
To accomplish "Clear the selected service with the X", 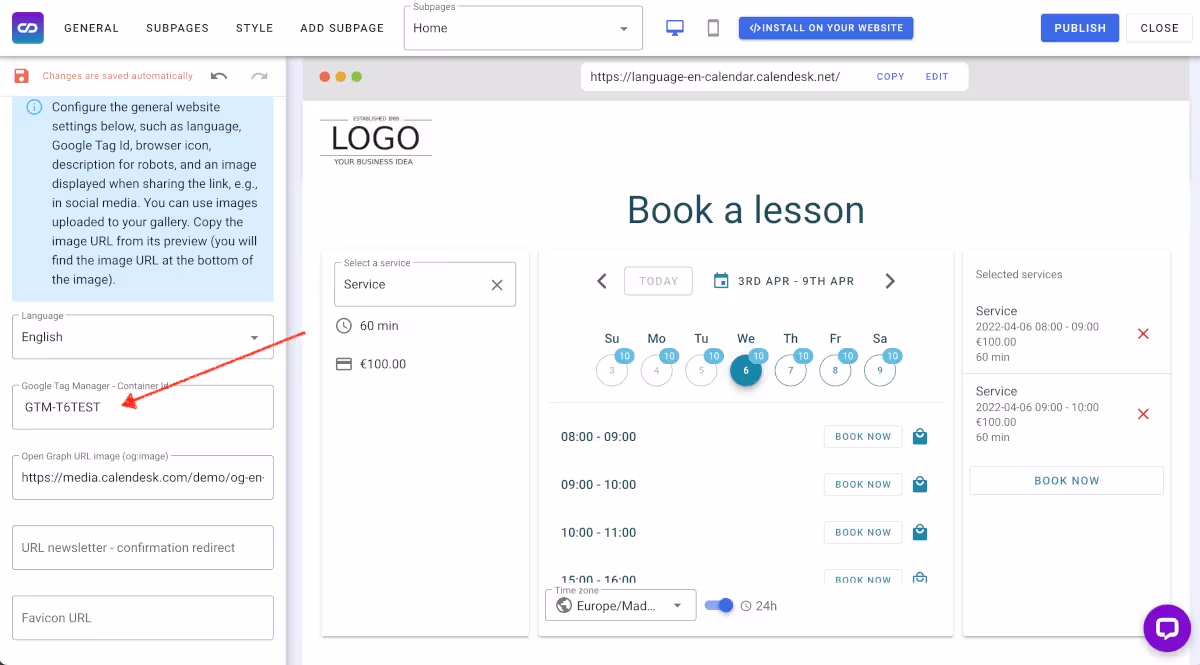I will (x=497, y=284).
